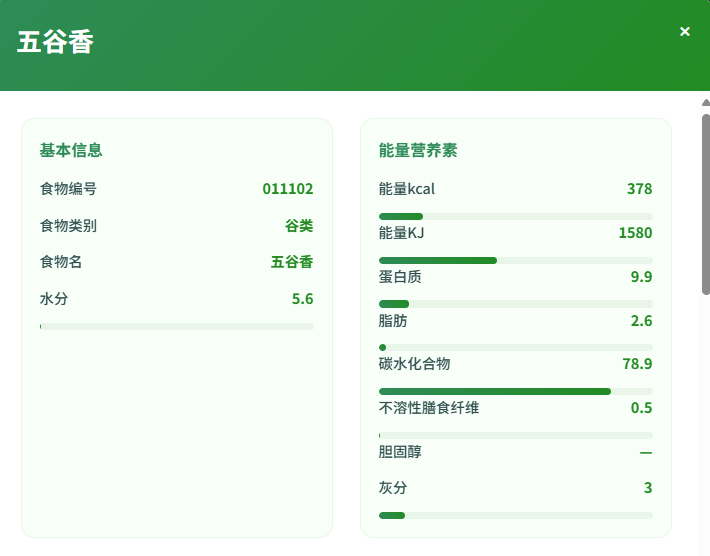
Task: Click the 能量kcal value 378
Action: pos(639,189)
